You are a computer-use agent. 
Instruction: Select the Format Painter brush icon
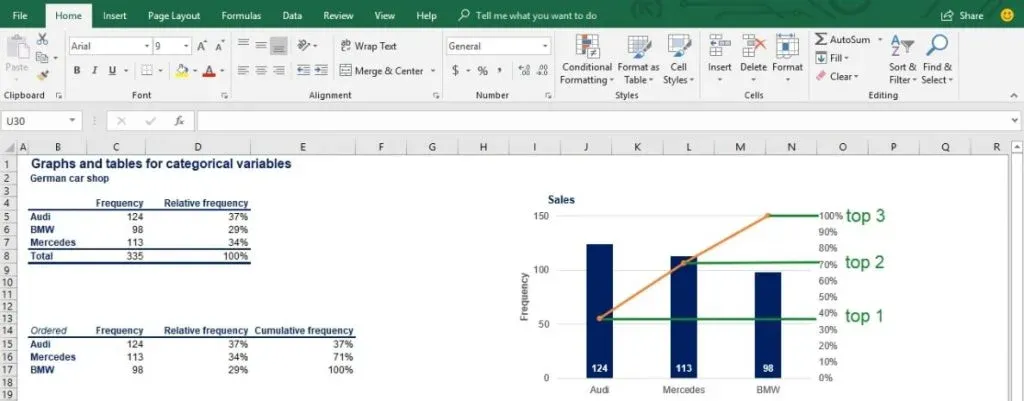(43, 75)
